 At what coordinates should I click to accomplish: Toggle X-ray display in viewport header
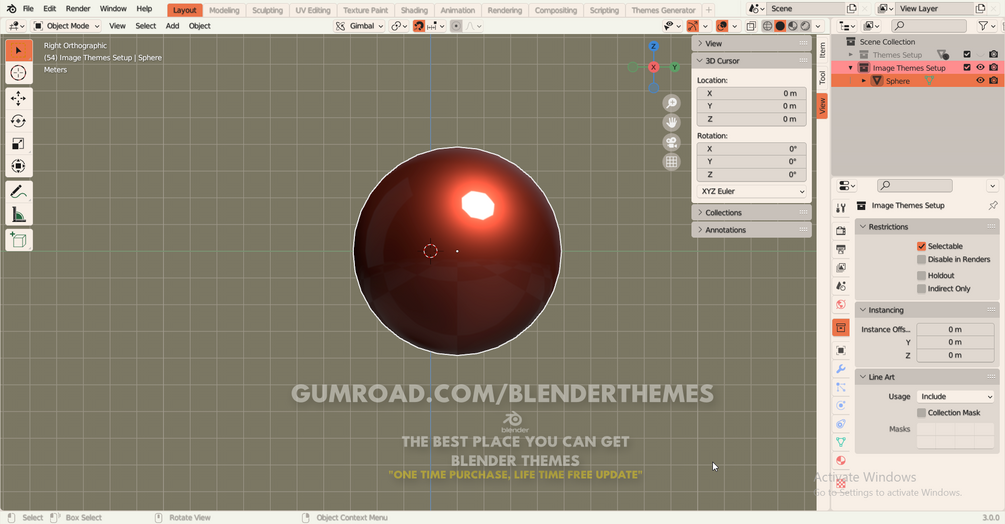coord(751,26)
